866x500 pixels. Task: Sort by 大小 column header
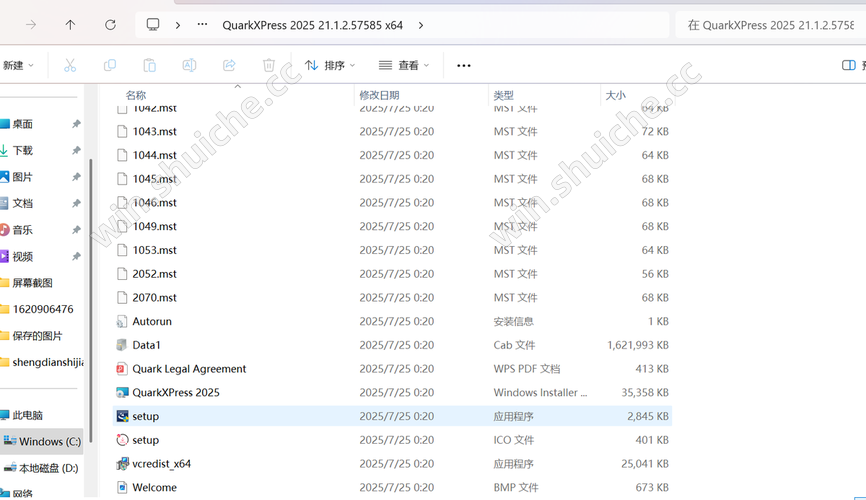[615, 95]
